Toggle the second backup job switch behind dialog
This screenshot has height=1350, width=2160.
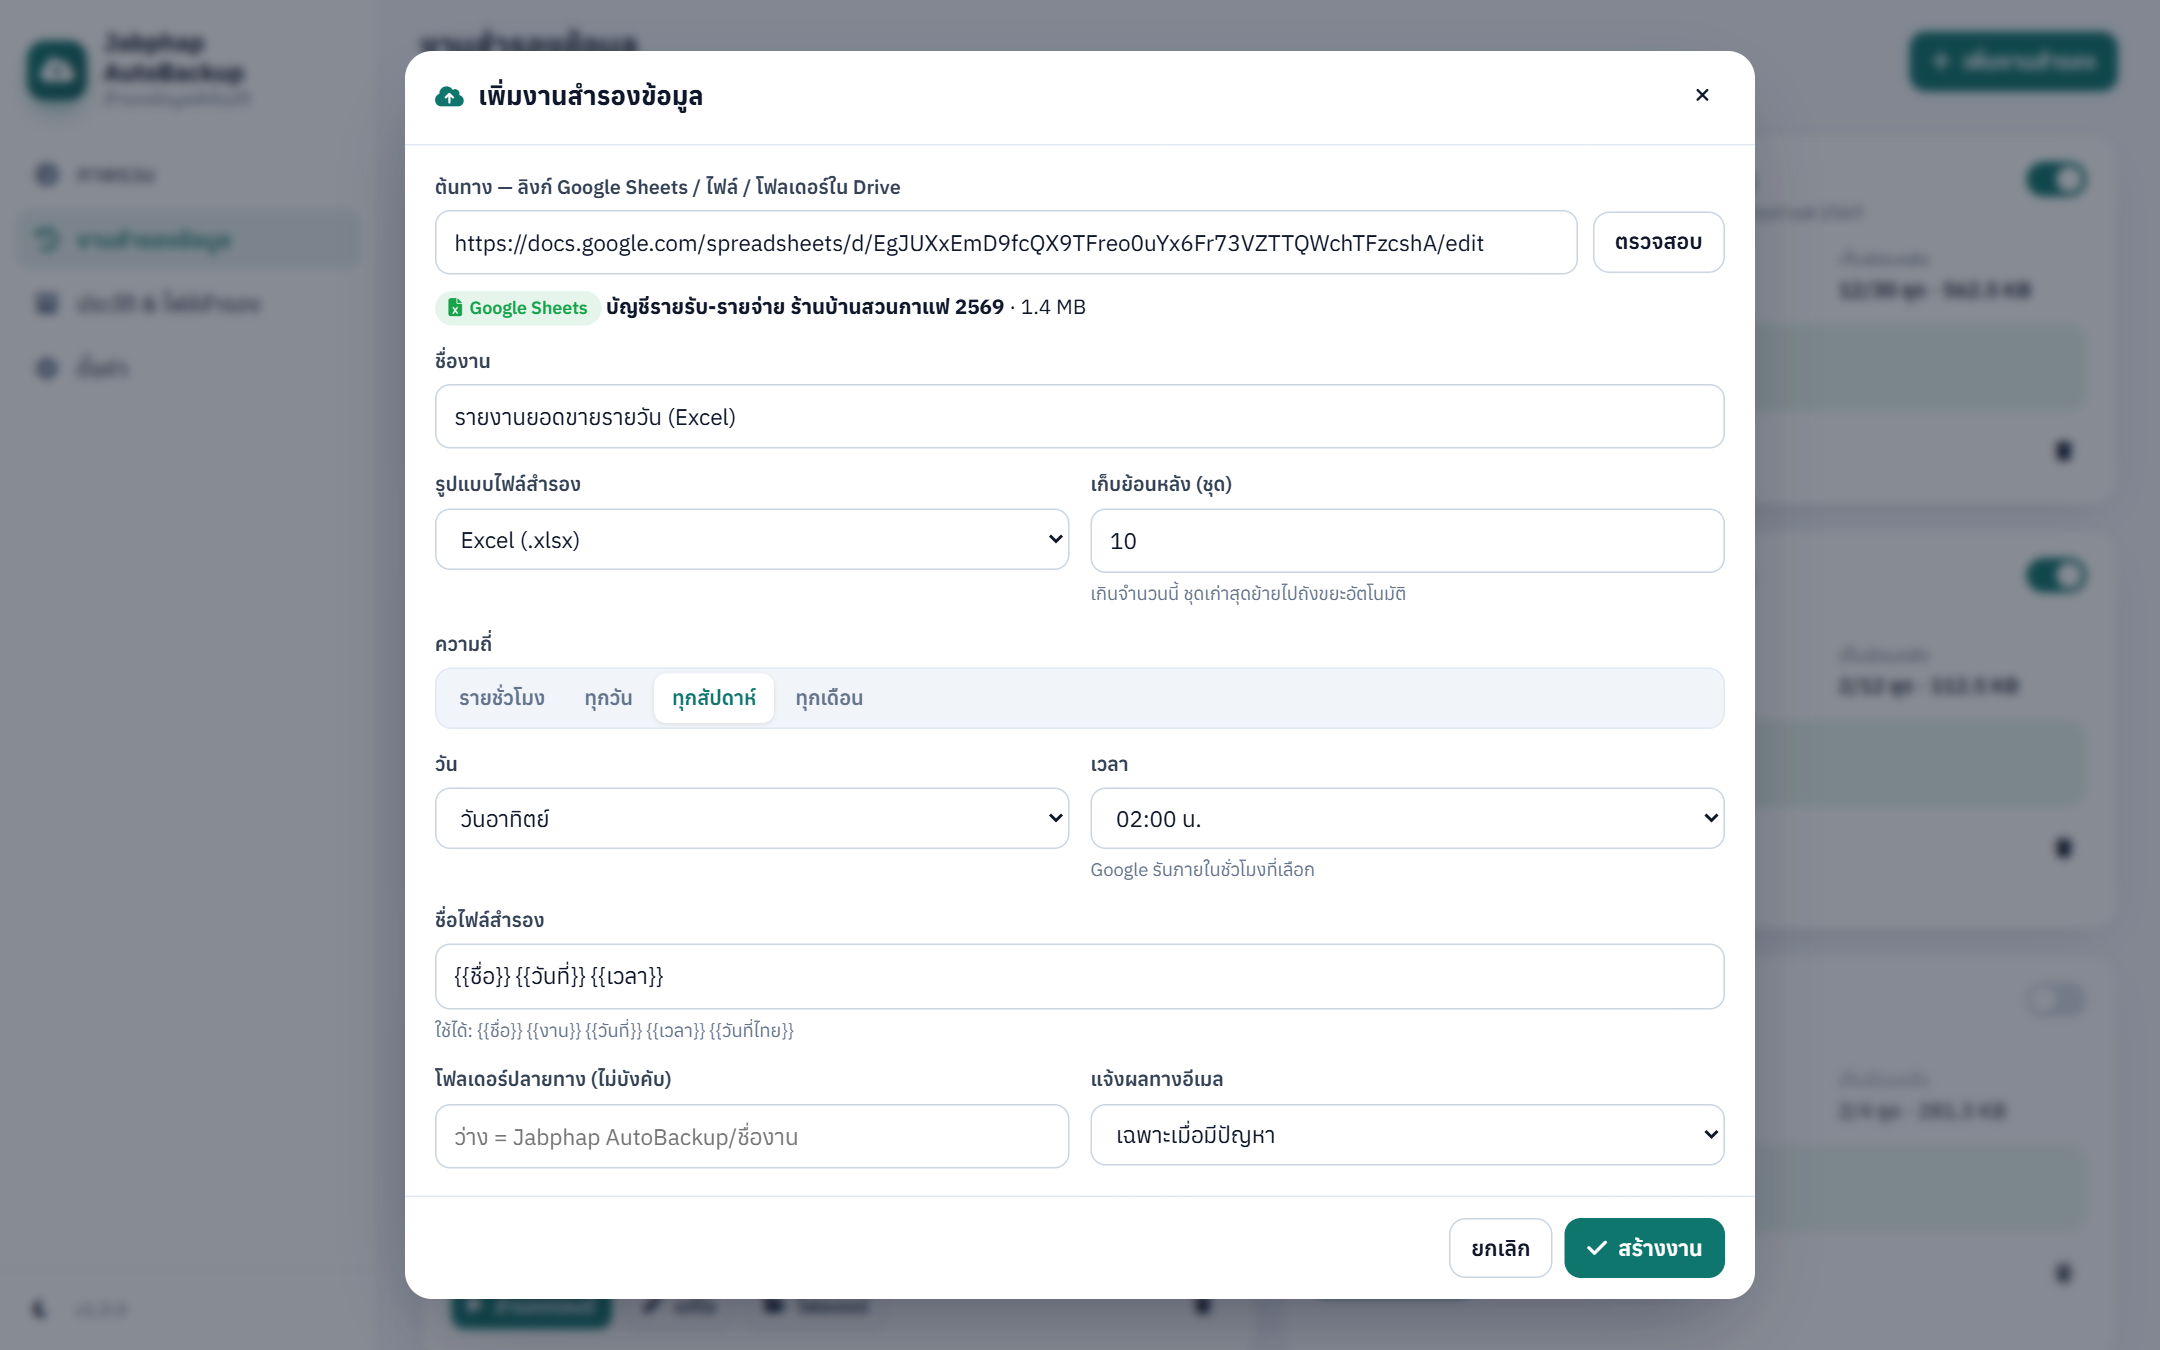coord(2057,576)
